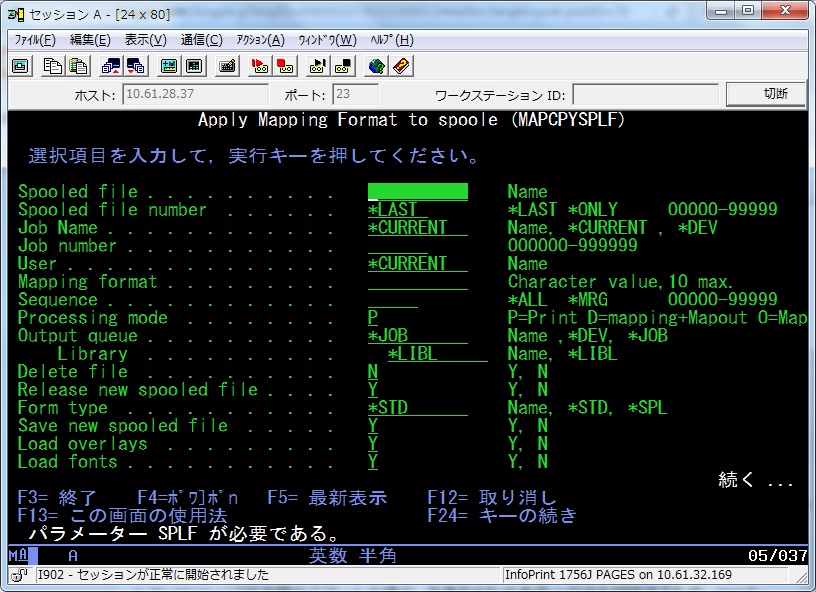Image resolution: width=816 pixels, height=592 pixels.
Task: Click the Form type *STD field
Action: (418, 408)
